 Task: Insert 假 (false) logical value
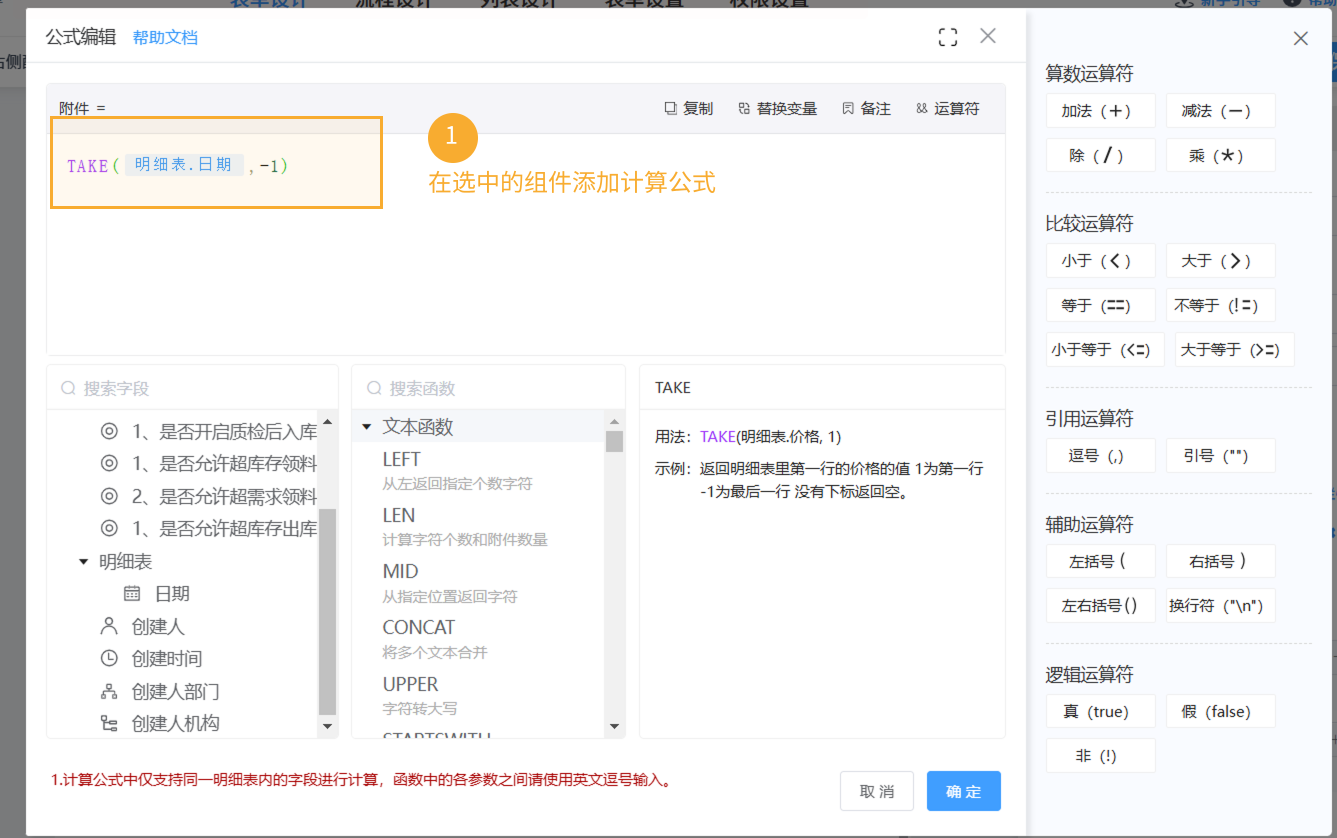pos(1220,711)
